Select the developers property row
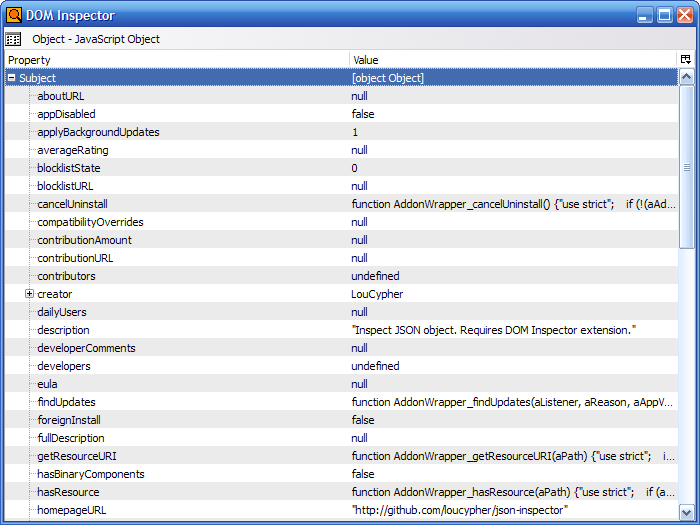 [x=342, y=366]
